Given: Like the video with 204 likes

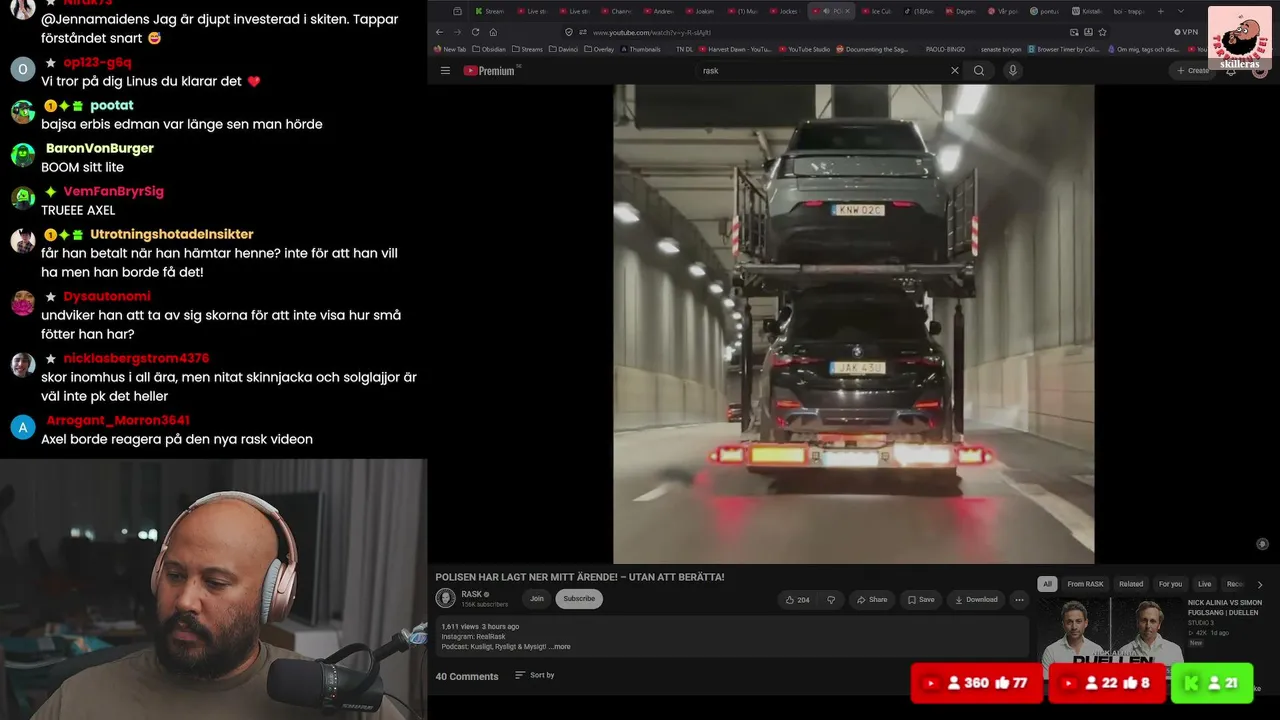Looking at the screenshot, I should 798,600.
